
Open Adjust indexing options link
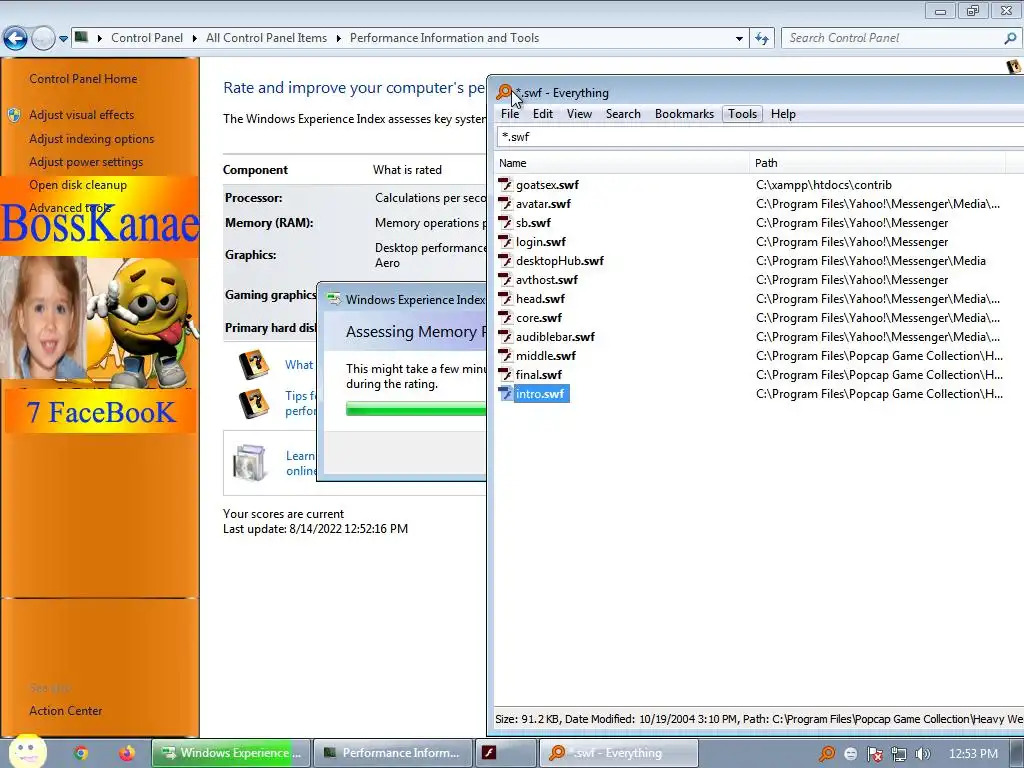pyautogui.click(x=91, y=139)
